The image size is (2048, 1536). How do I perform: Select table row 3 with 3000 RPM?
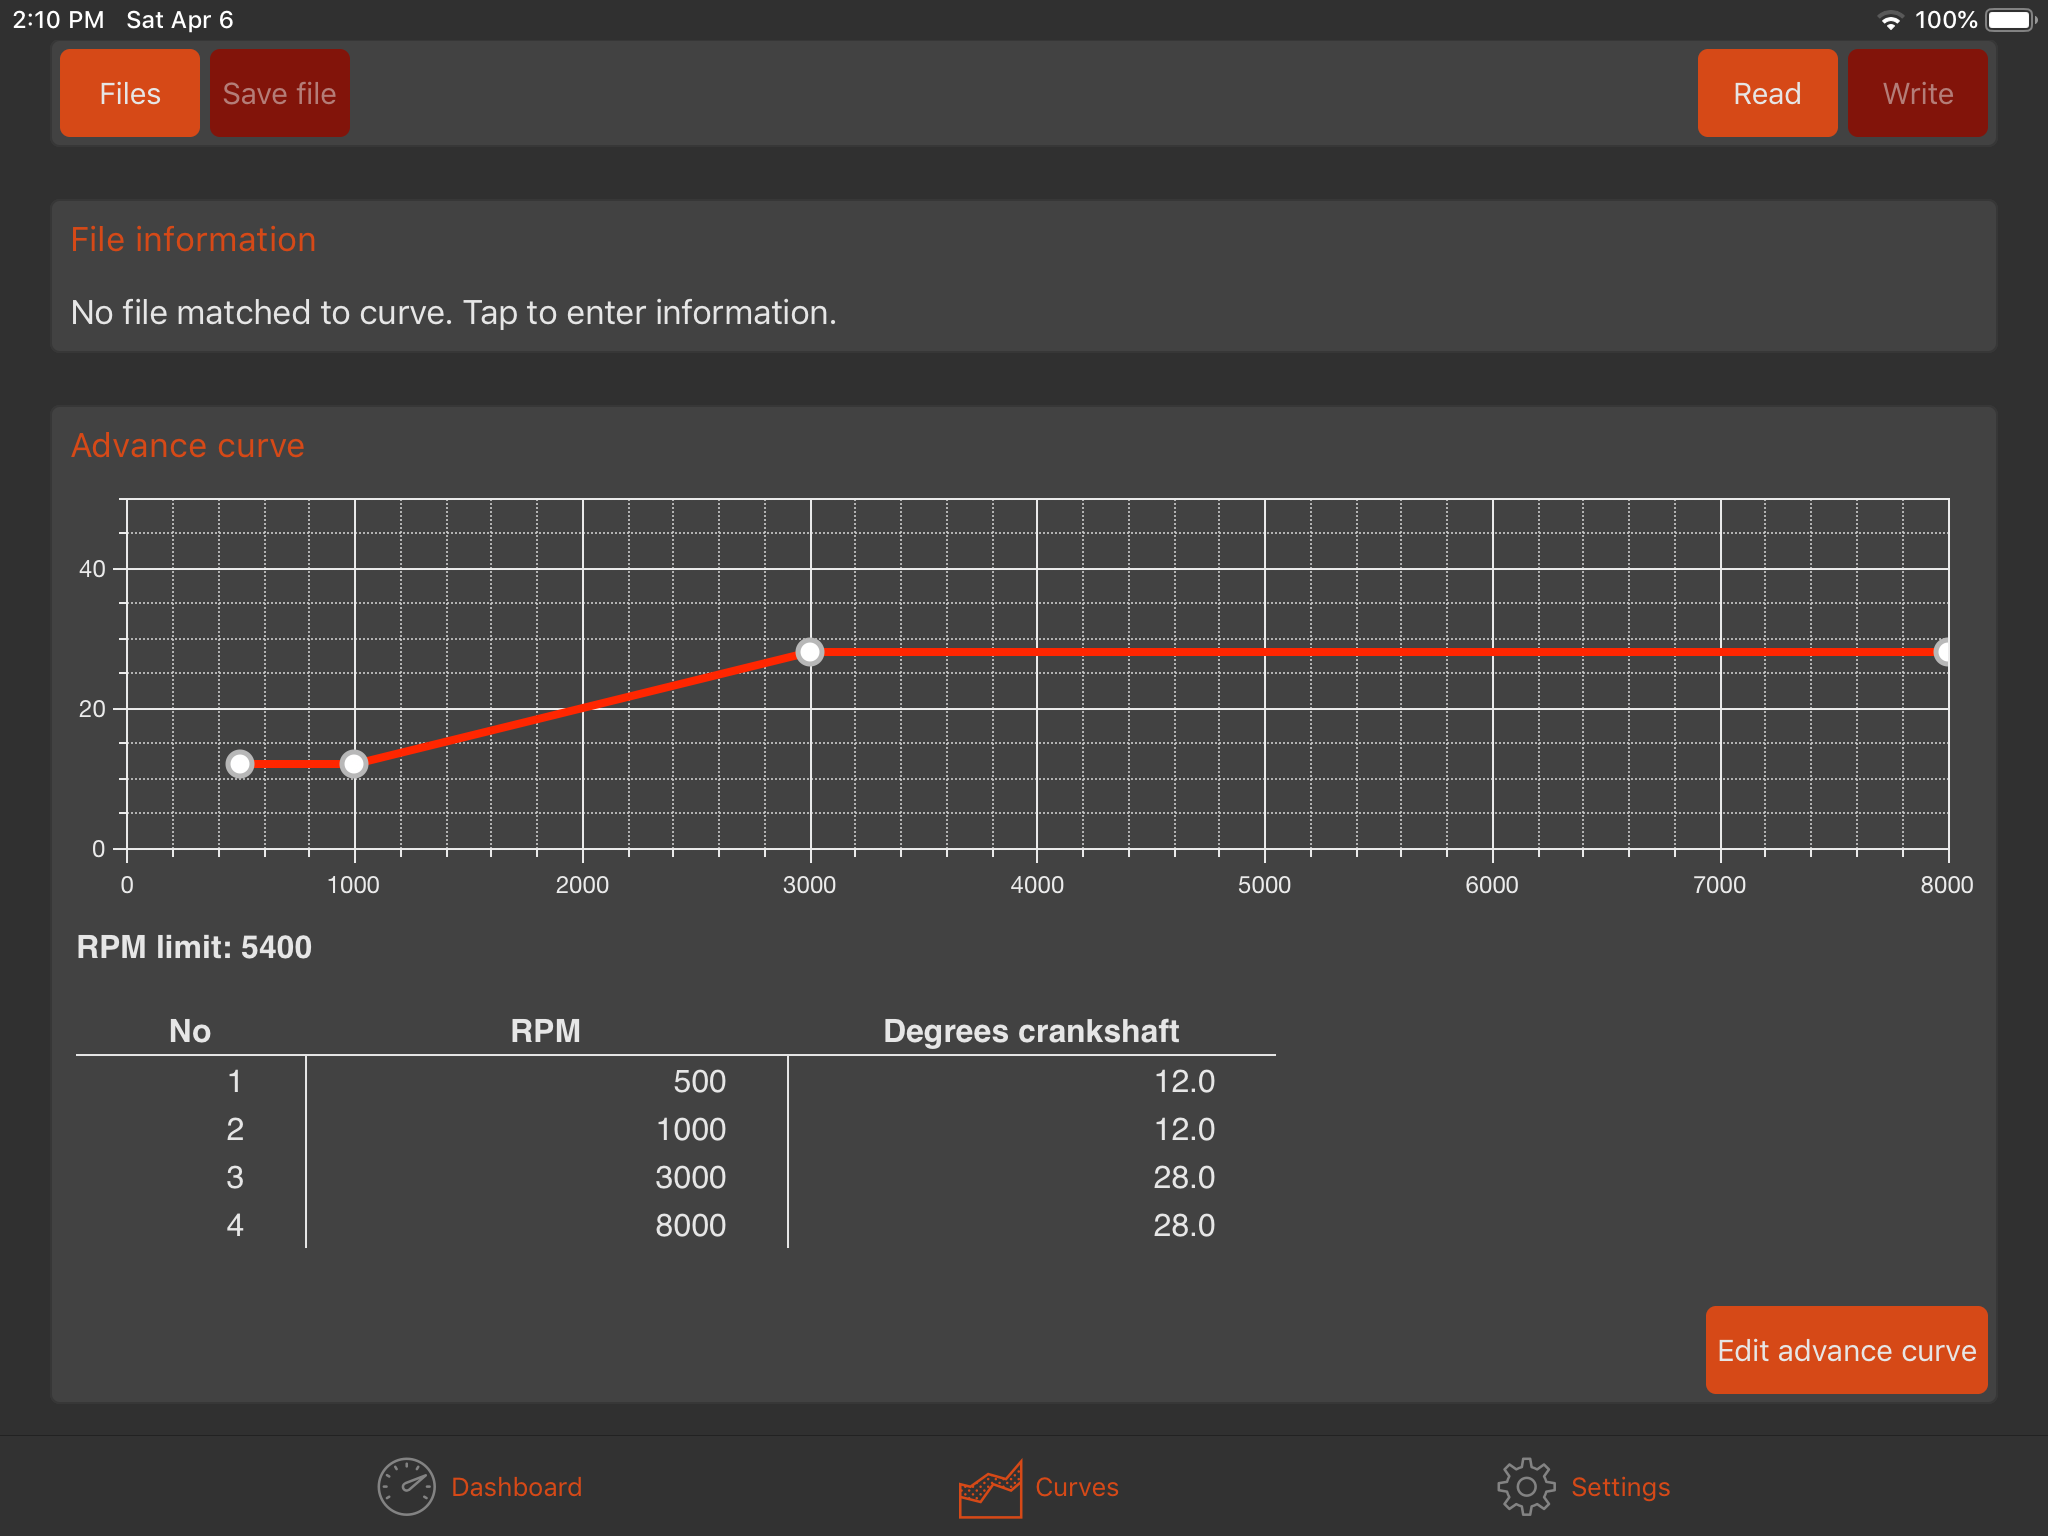(x=690, y=1177)
